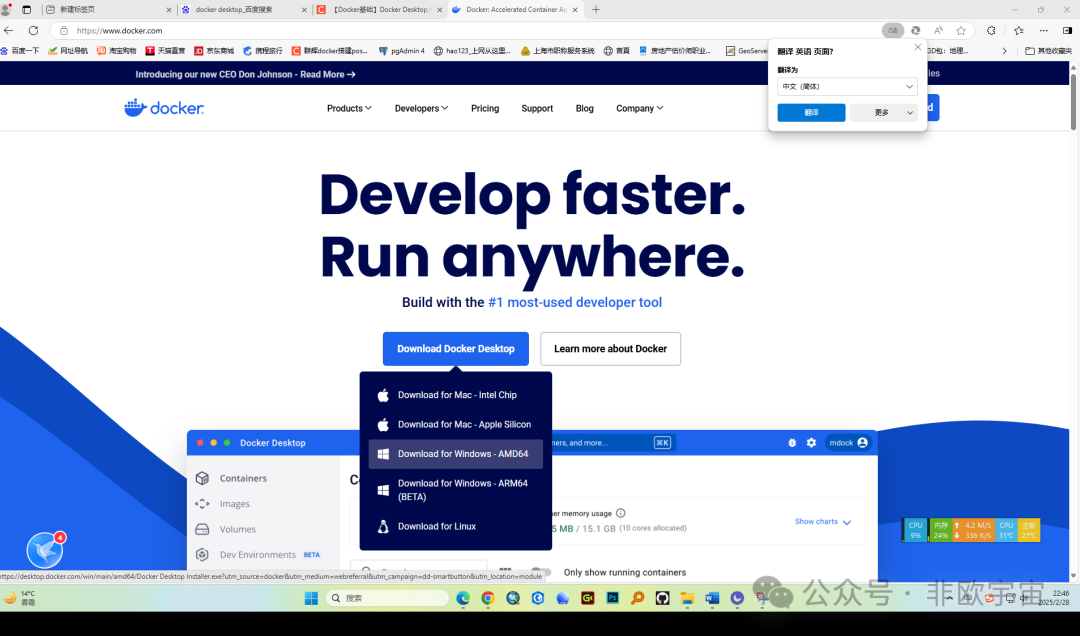Select Download for Mac - Apple Silicon

456,424
